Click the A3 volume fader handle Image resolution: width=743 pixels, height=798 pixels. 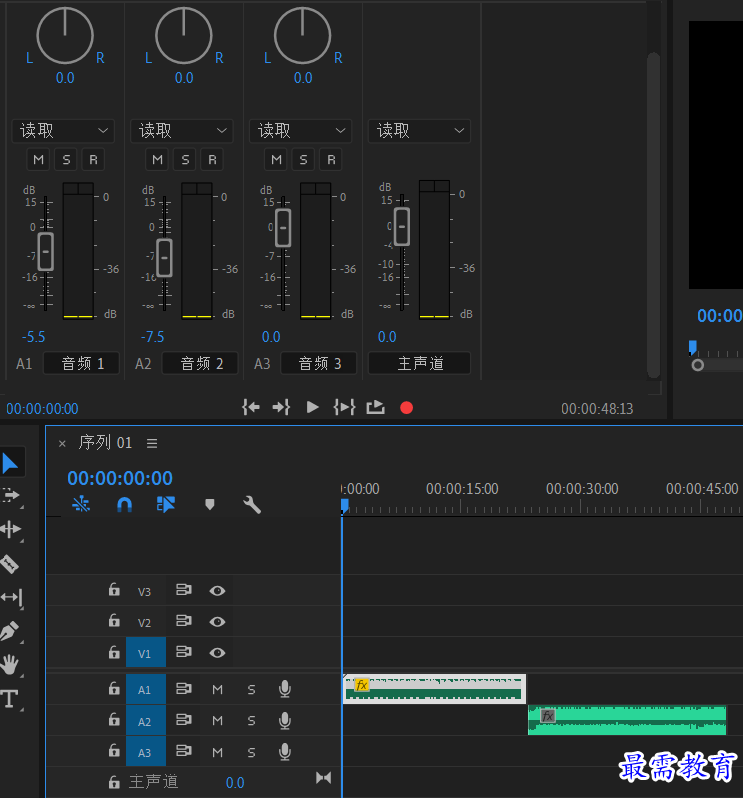(283, 227)
